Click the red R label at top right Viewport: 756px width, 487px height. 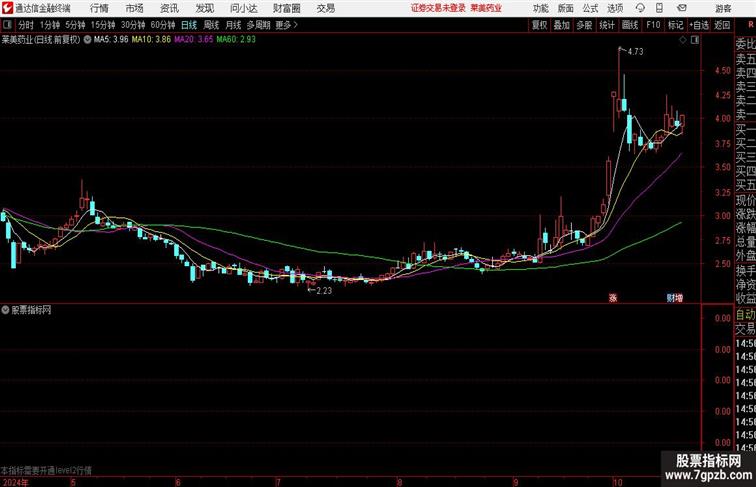pos(751,25)
